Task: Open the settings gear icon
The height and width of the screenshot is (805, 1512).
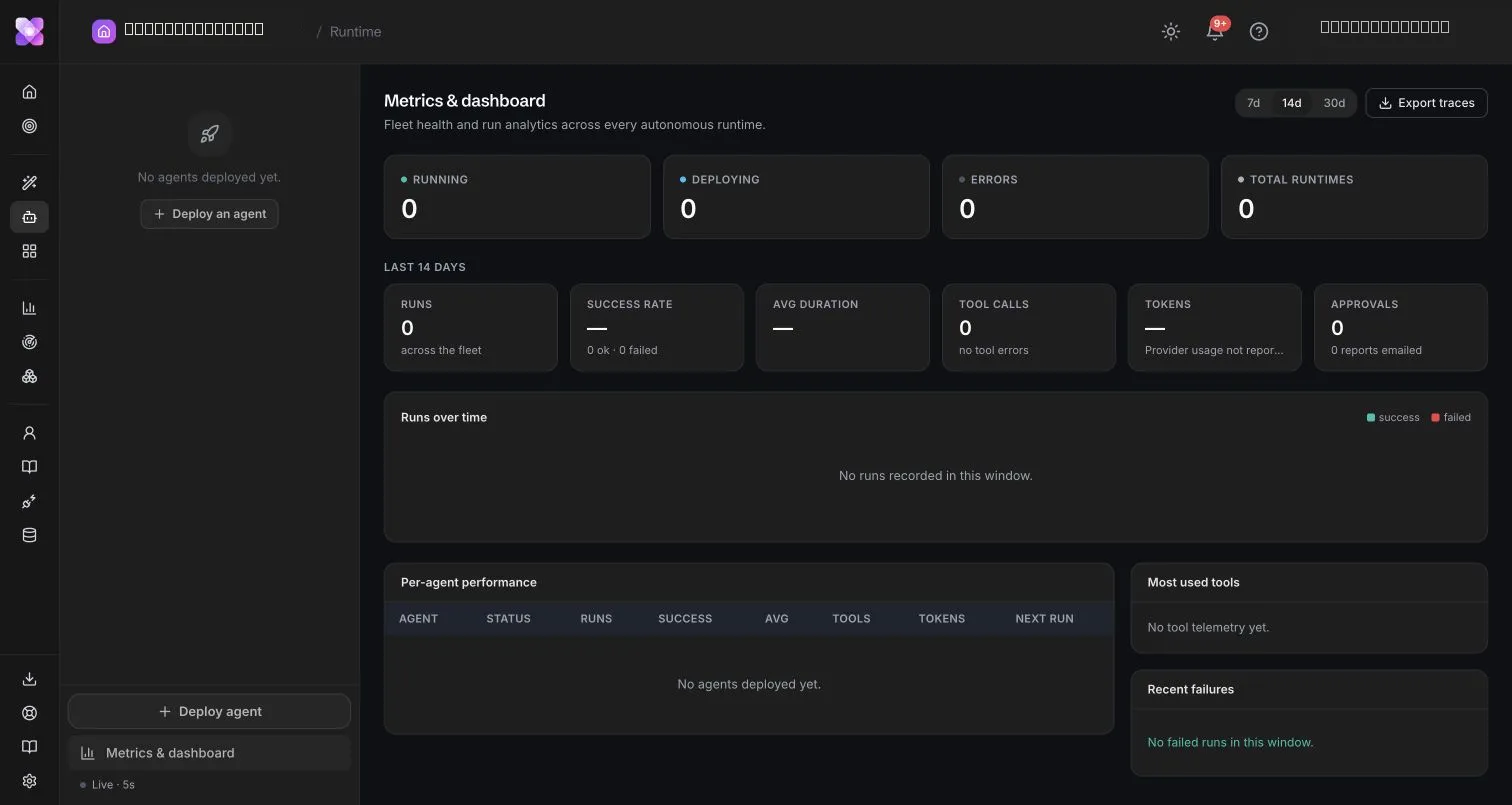Action: tap(29, 781)
